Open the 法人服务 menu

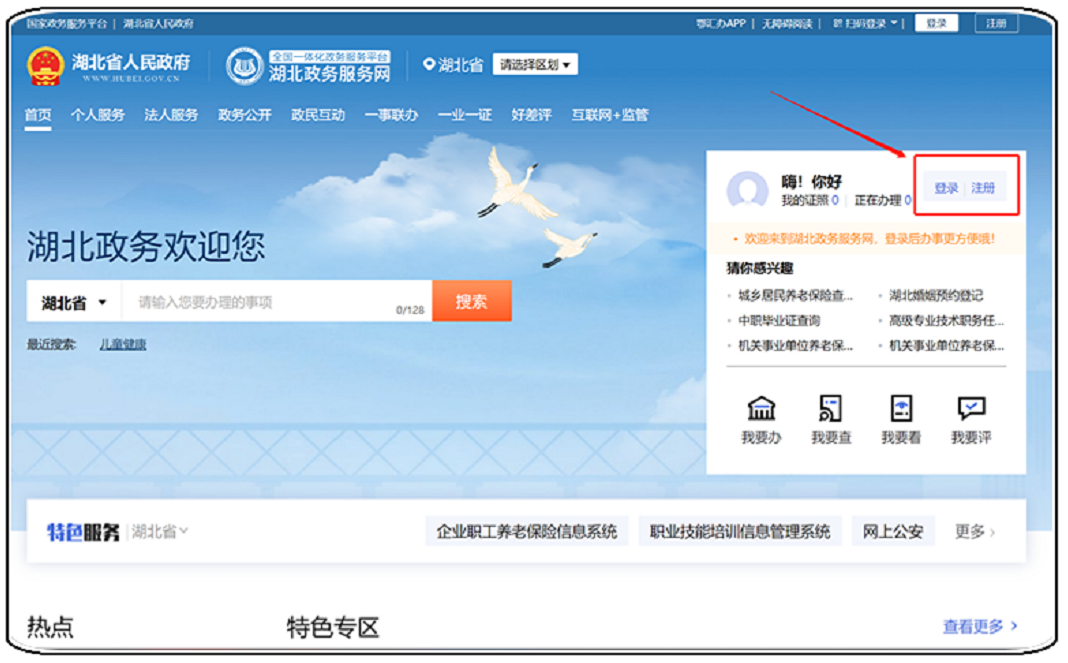[171, 114]
